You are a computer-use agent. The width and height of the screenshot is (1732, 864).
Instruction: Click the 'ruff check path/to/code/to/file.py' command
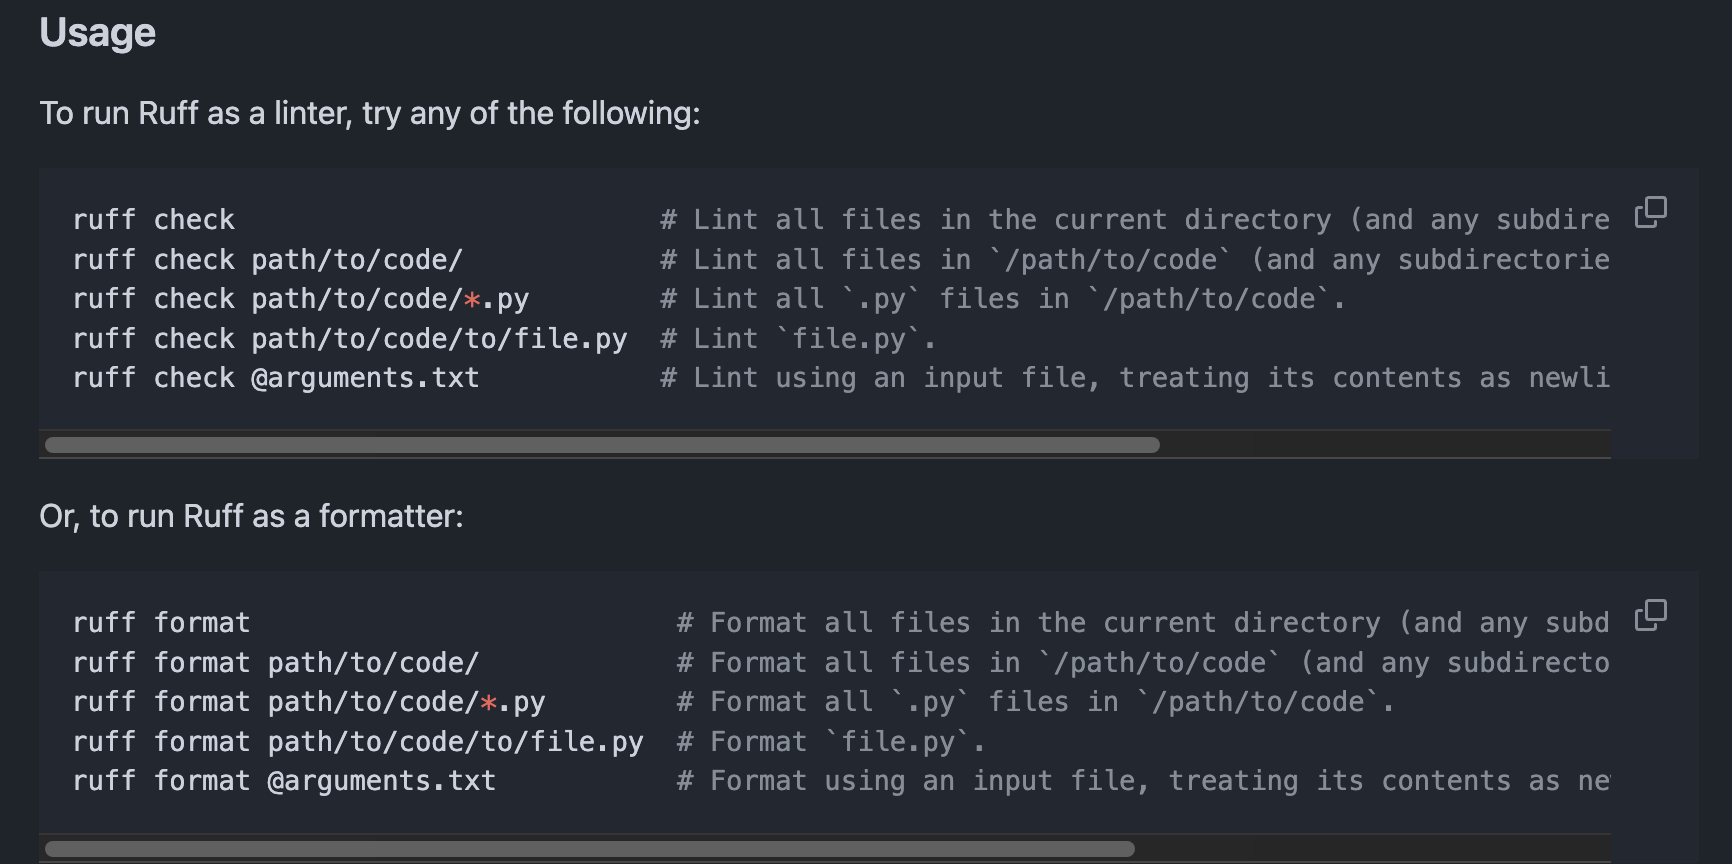349,339
